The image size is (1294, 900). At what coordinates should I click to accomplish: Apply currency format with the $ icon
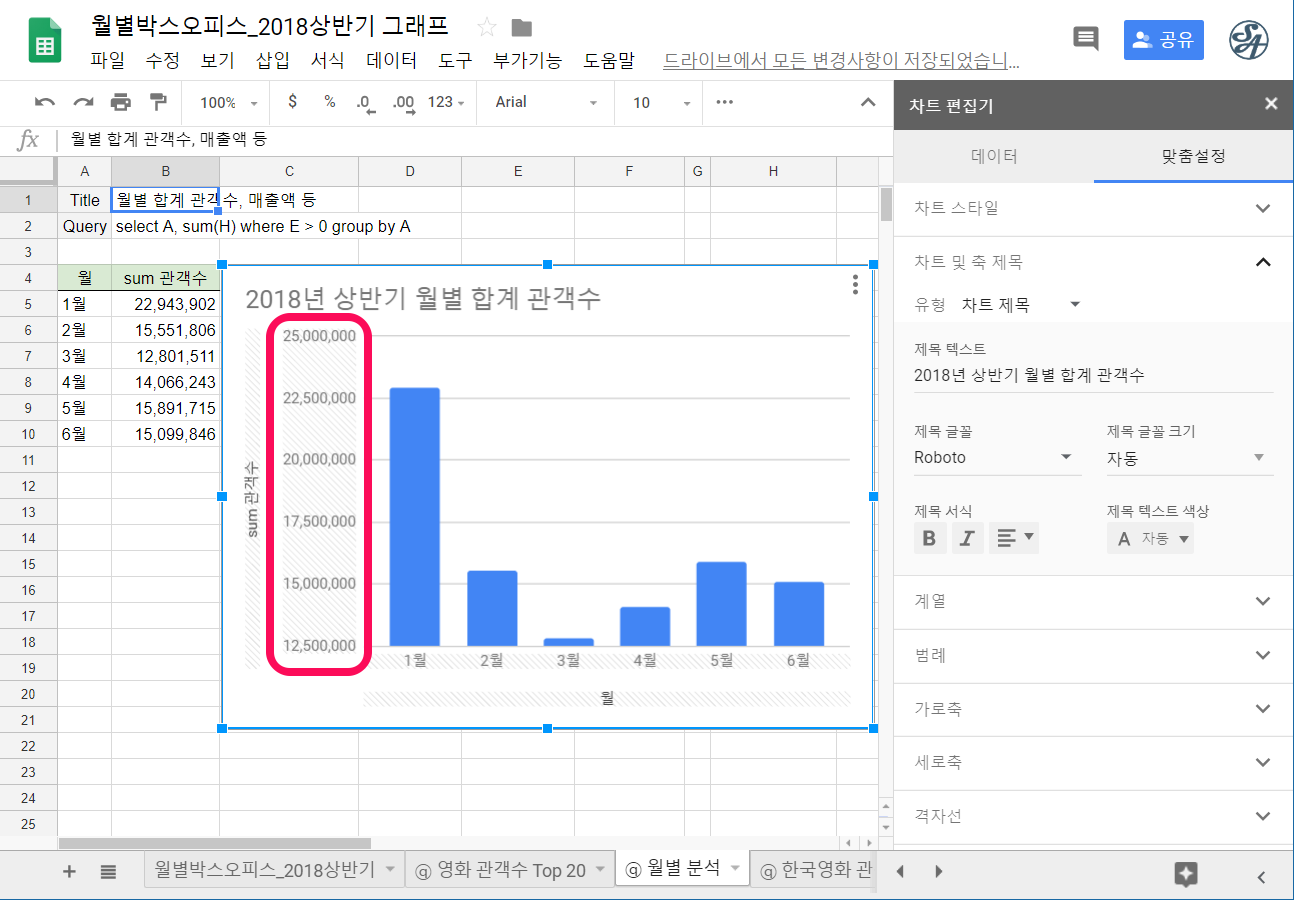coord(291,102)
